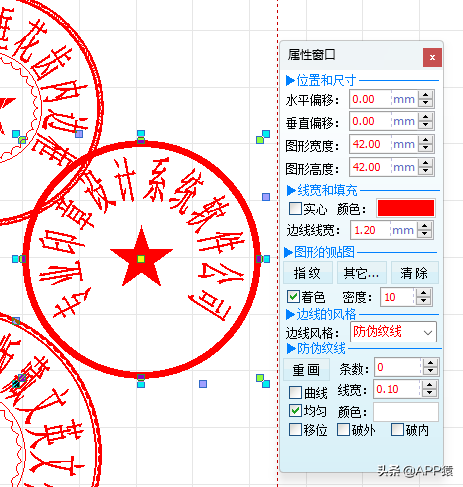This screenshot has width=463, height=487.
Task: Click the 线宽 0.10 value field
Action: coord(397,389)
